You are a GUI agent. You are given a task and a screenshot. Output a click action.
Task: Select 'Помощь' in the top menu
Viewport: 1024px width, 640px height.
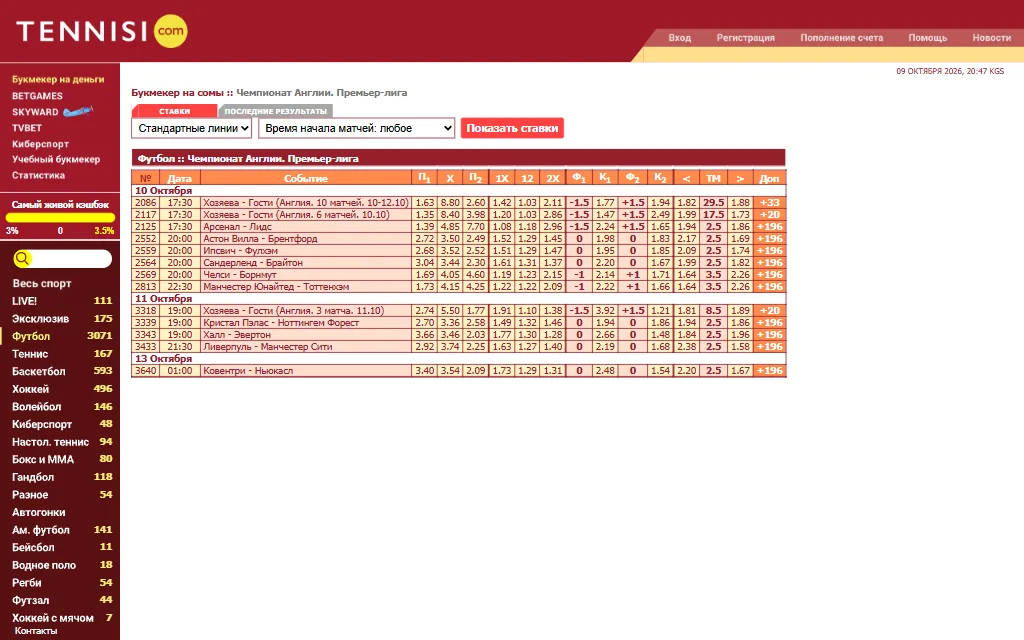click(x=927, y=38)
